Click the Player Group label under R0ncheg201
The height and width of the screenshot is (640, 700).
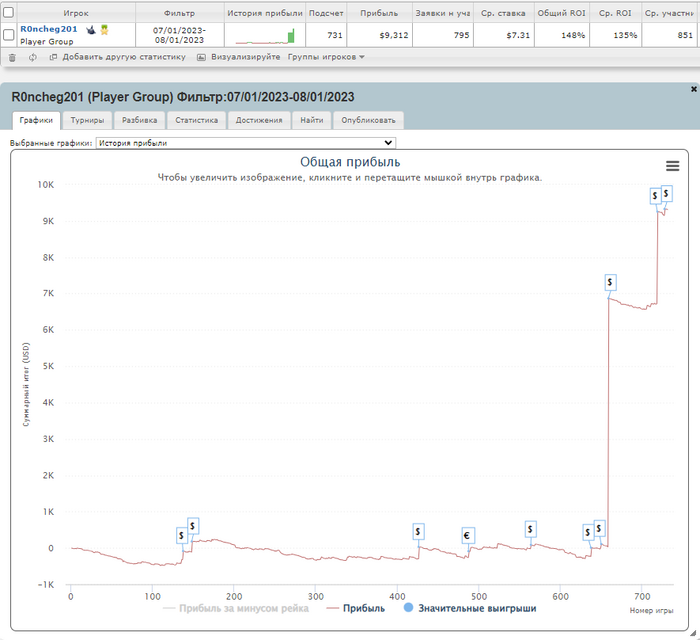tap(46, 42)
